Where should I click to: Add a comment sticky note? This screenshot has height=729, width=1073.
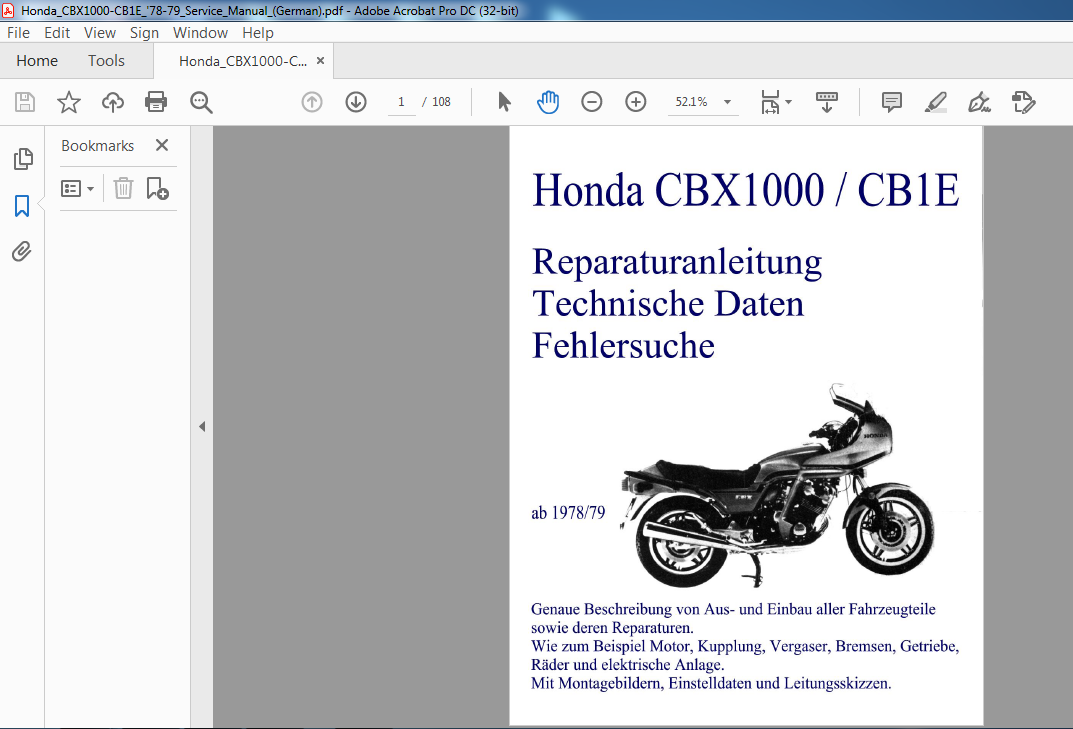click(892, 102)
